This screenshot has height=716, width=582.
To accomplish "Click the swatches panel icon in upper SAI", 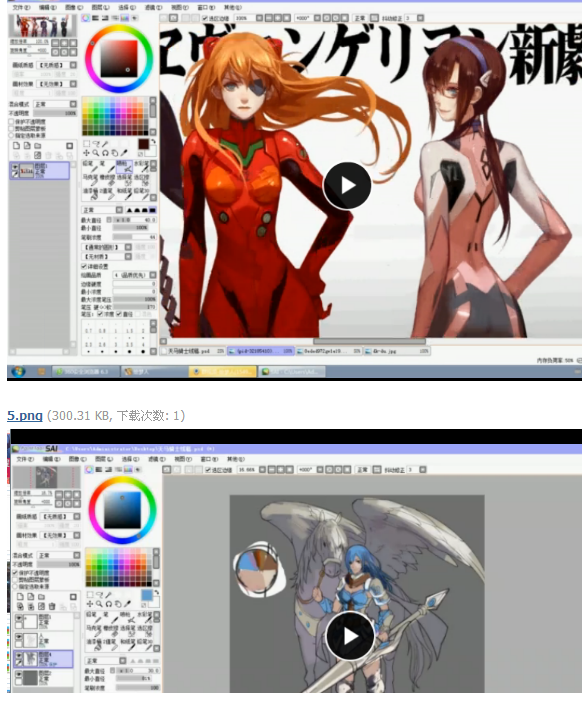I will (x=124, y=18).
